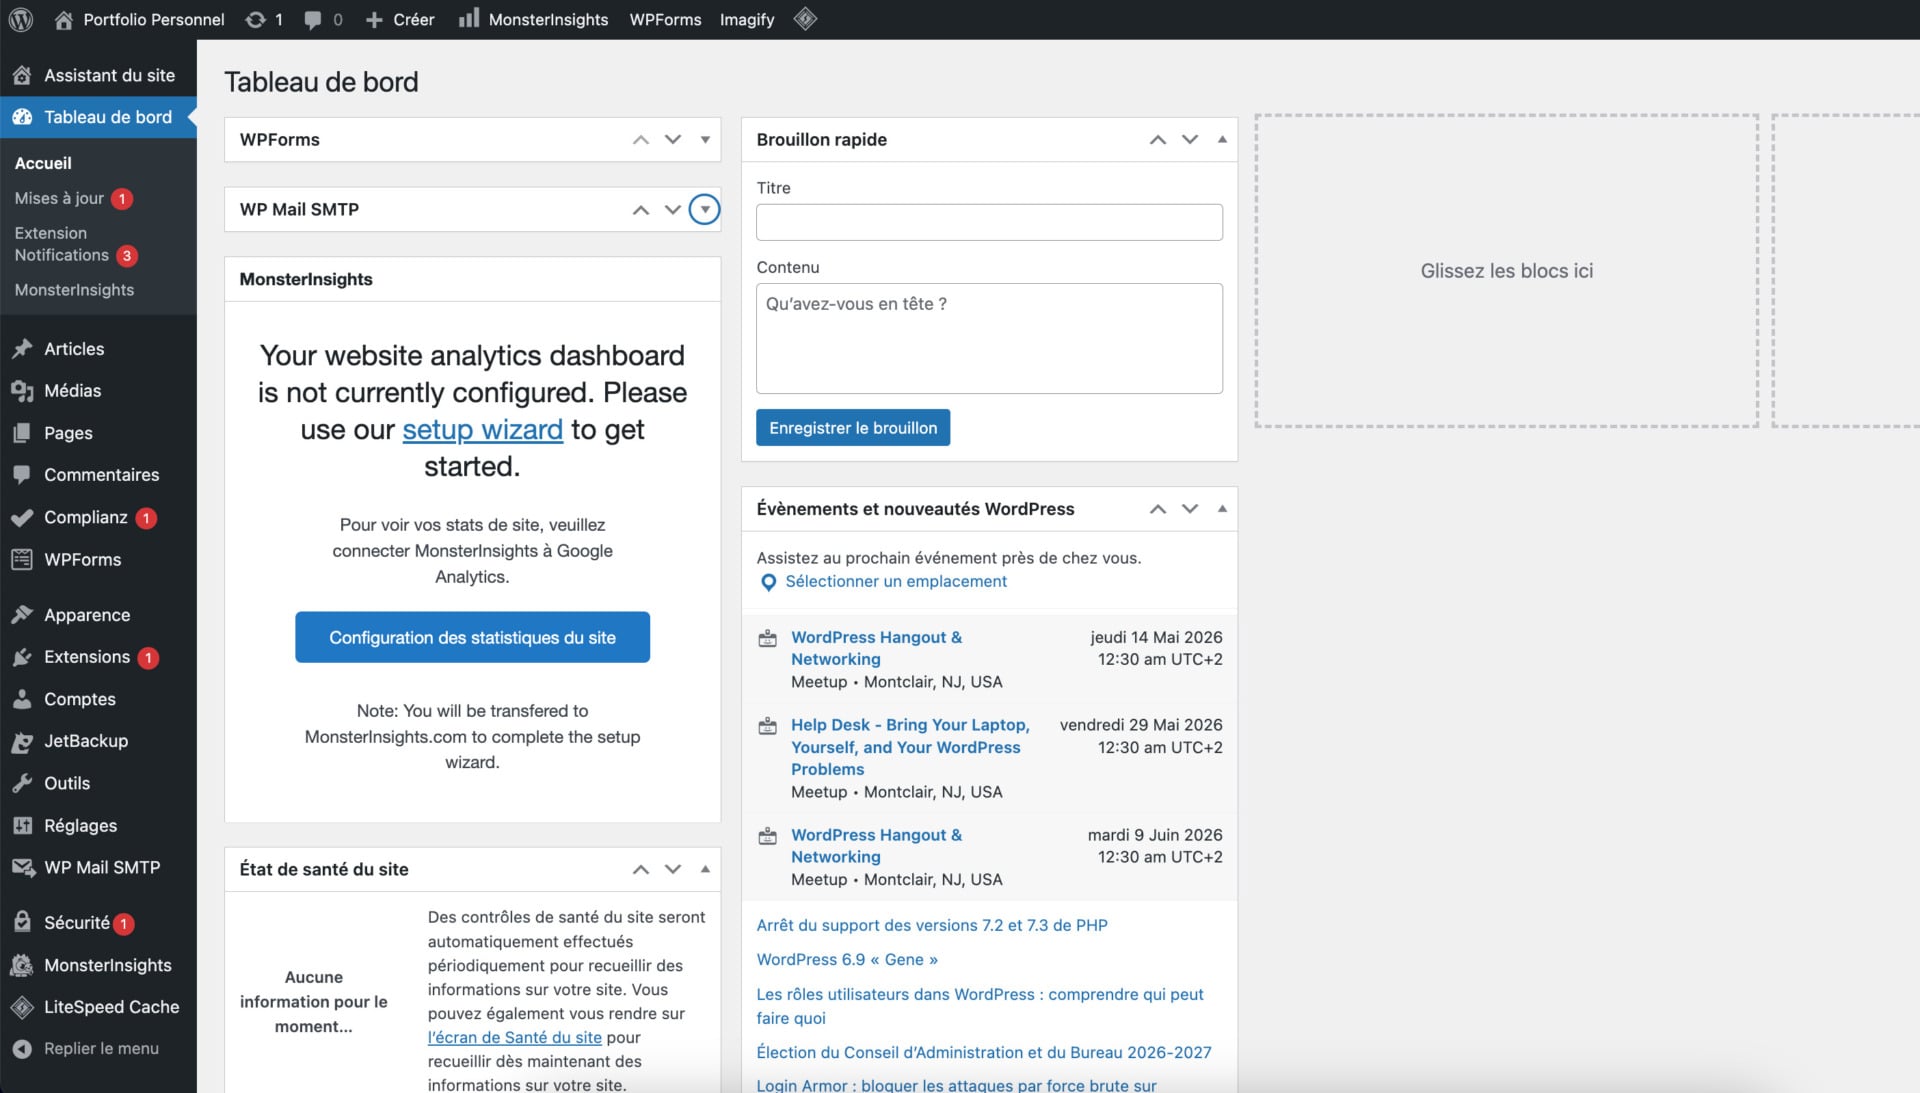The height and width of the screenshot is (1093, 1920).
Task: Move WP Mail SMTP widget up
Action: (x=641, y=210)
